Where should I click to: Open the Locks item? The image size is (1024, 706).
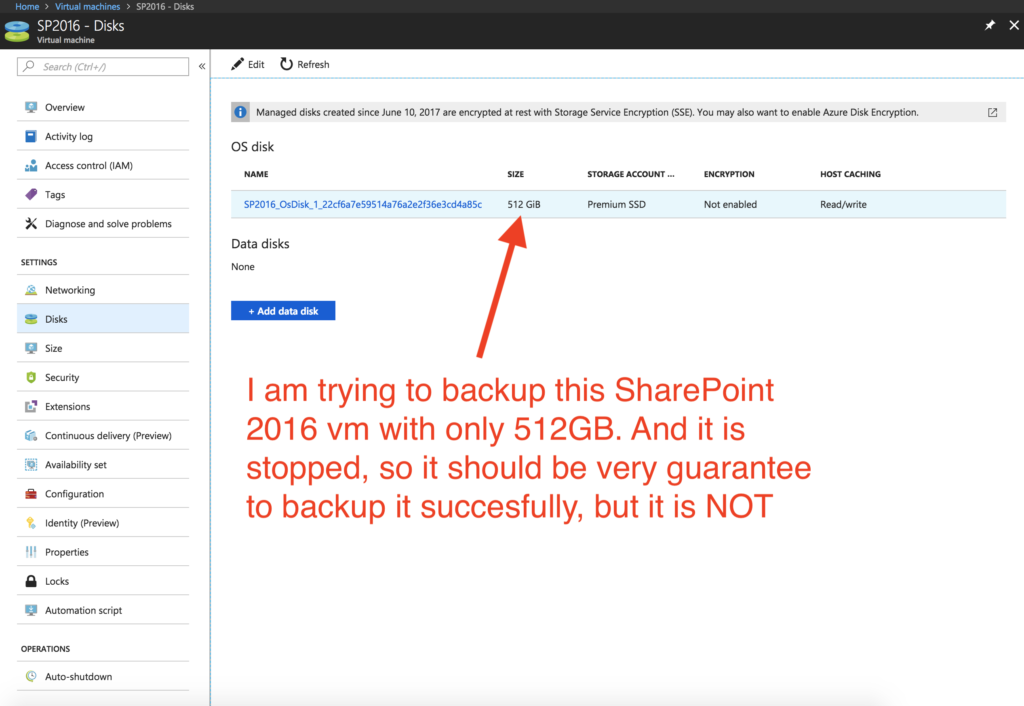click(103, 581)
